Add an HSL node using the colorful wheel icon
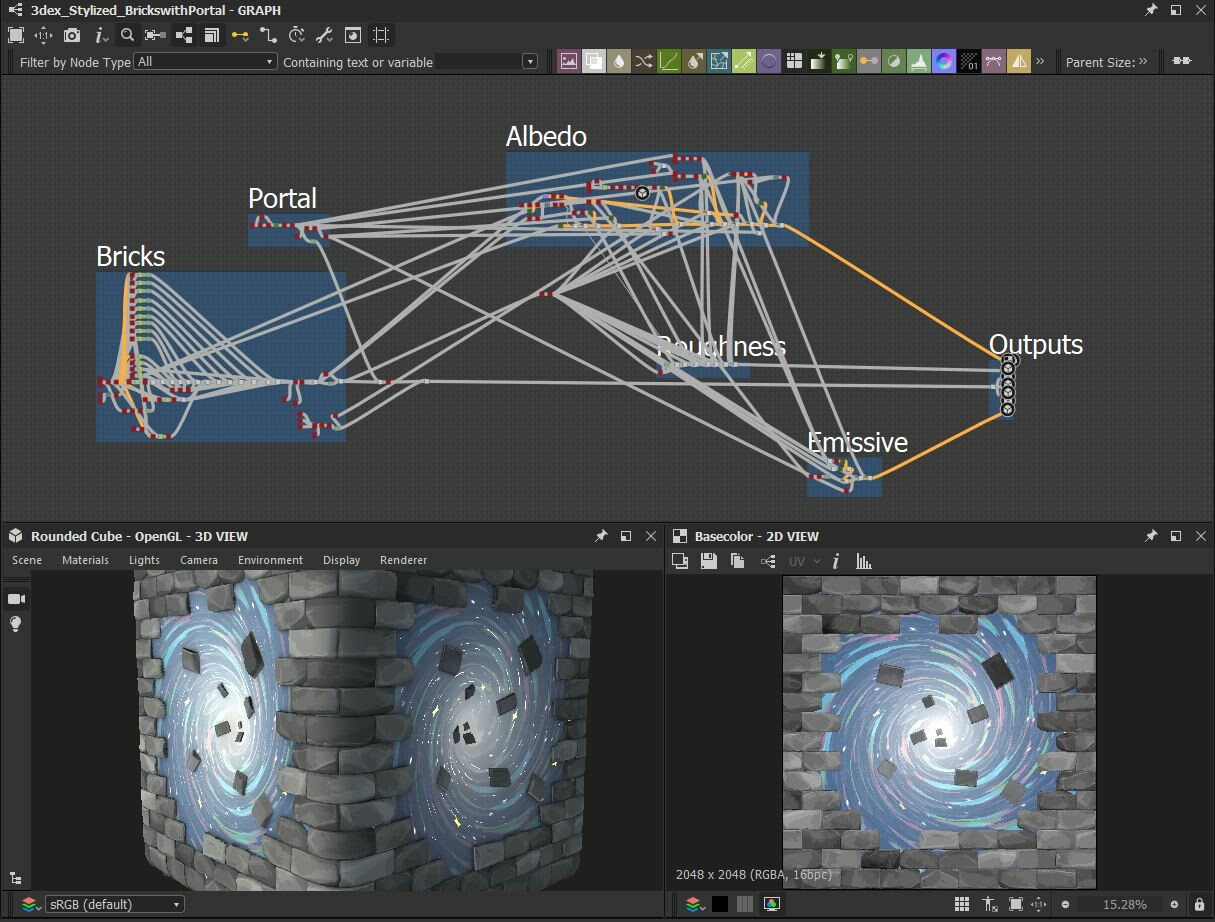This screenshot has width=1215, height=922. point(943,61)
